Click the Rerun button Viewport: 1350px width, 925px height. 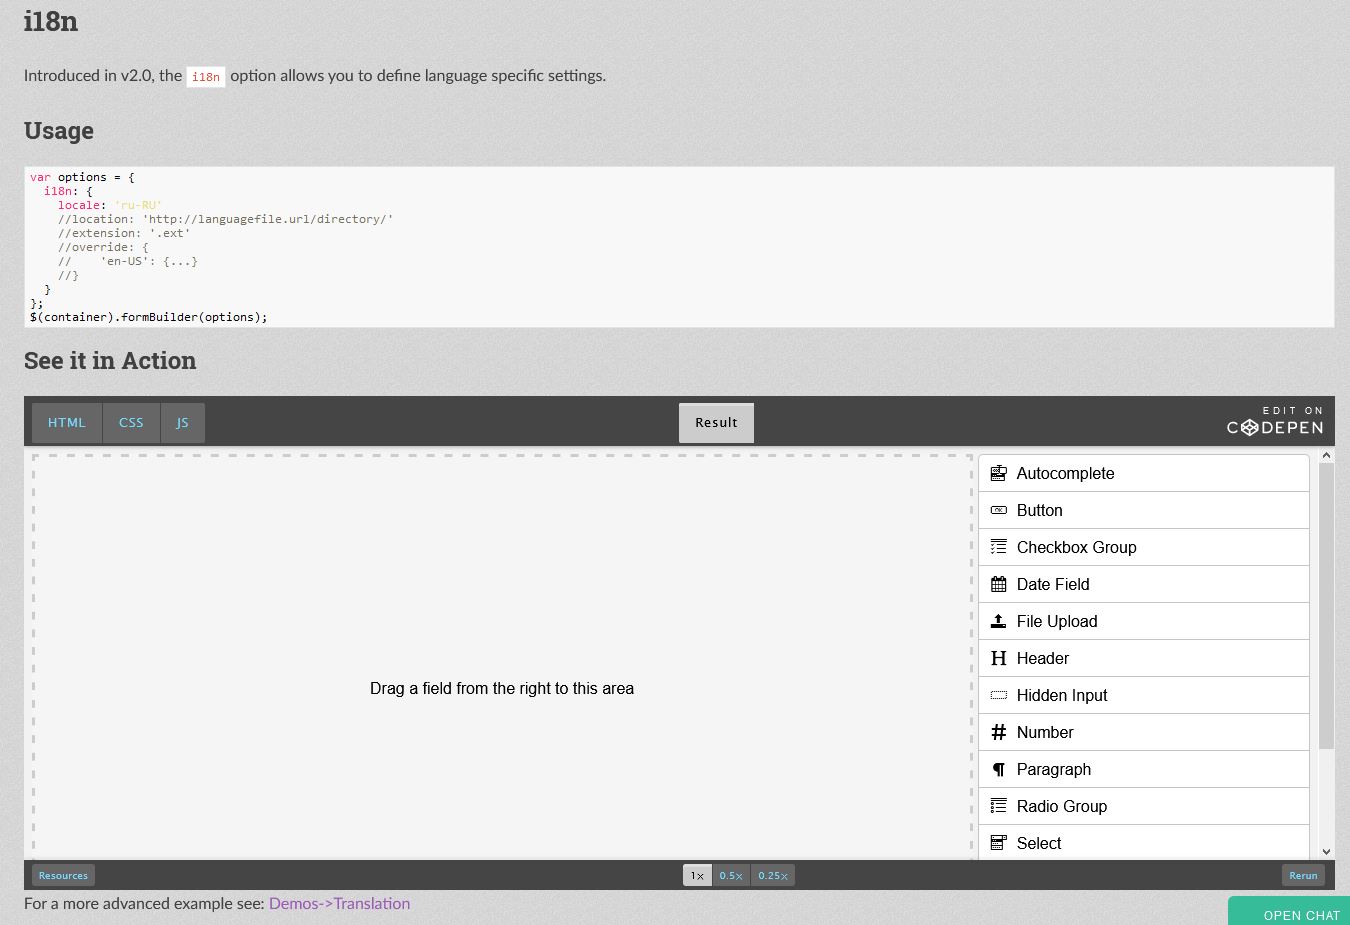1303,874
